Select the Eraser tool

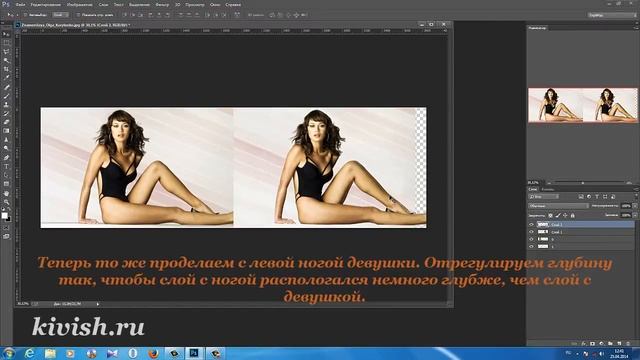(x=6, y=122)
